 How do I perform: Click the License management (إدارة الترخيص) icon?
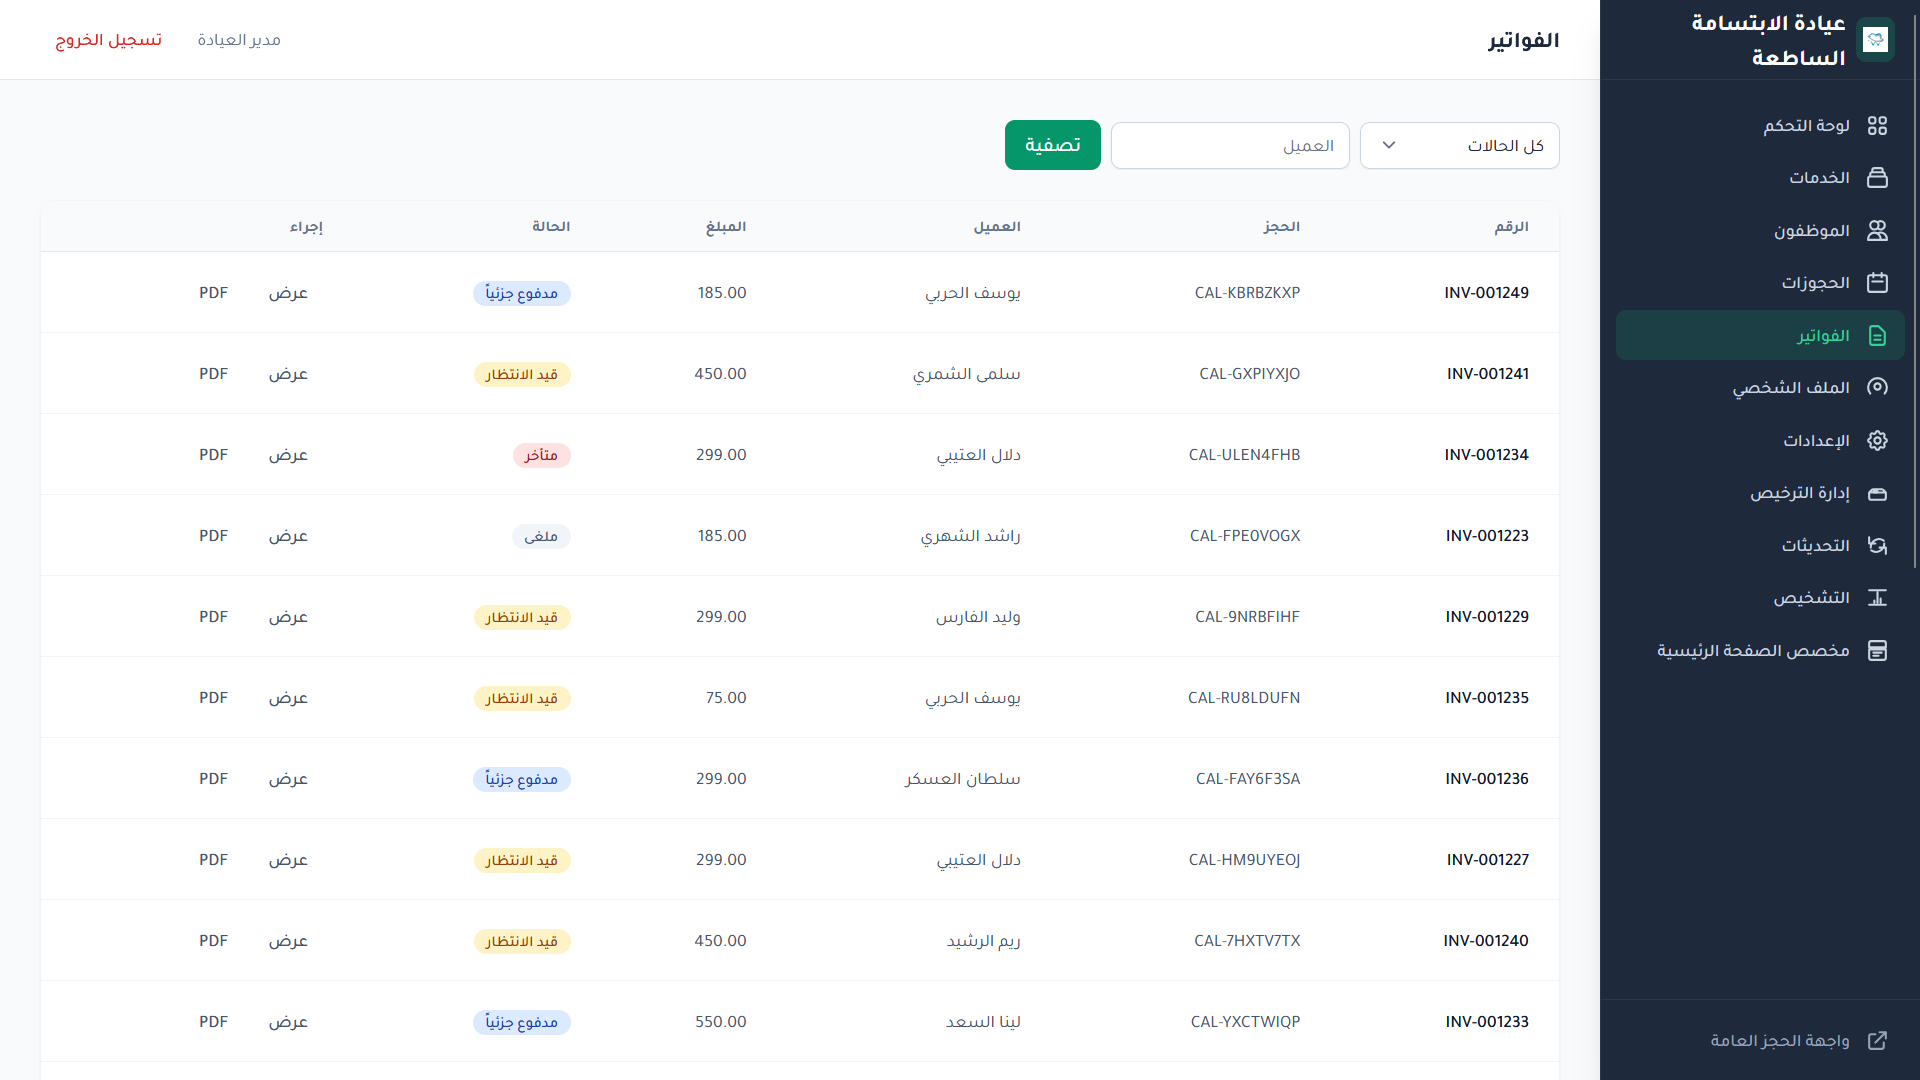[1877, 494]
